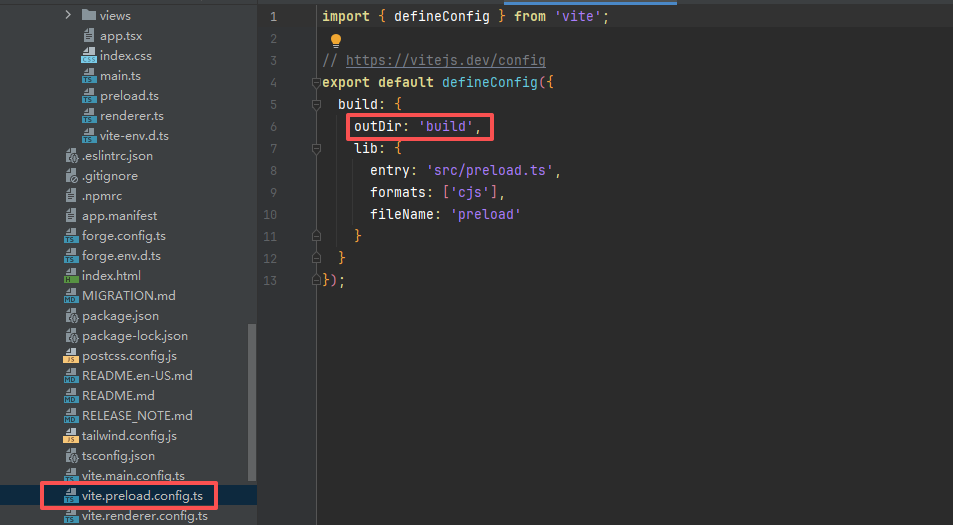Select forge.env.d.ts file
This screenshot has height=525, width=953.
[x=122, y=256]
